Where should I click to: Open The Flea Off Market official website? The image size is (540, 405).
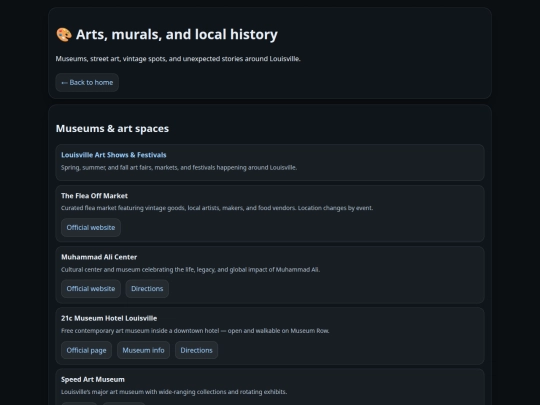click(91, 228)
